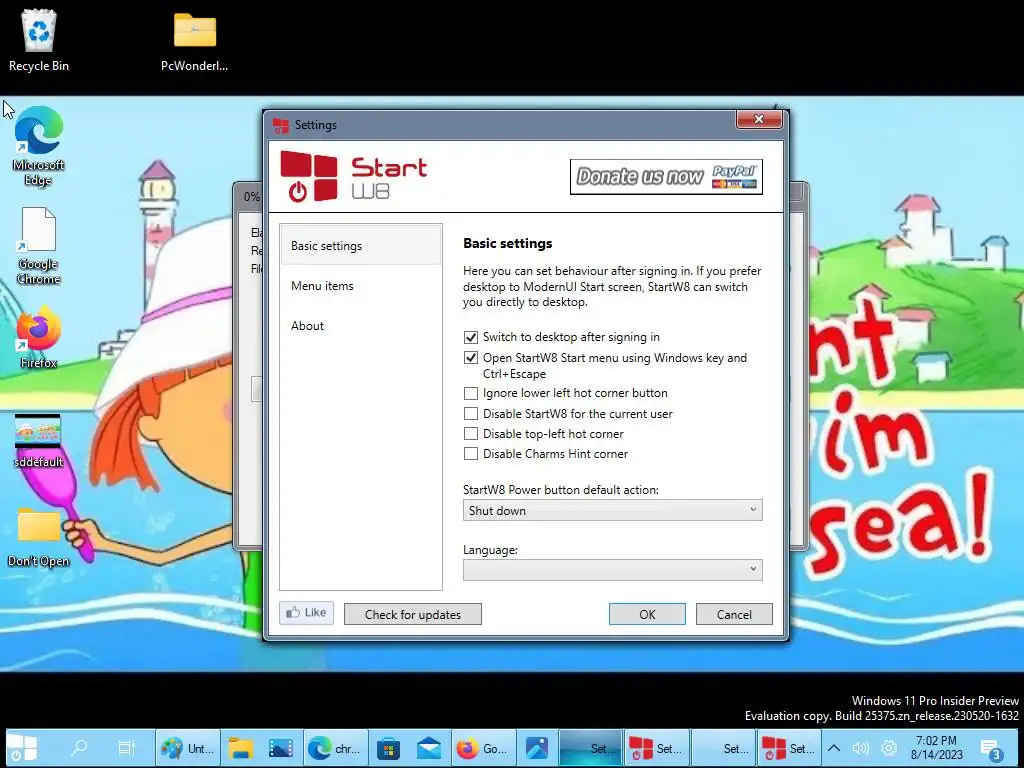Viewport: 1024px width, 768px height.
Task: Open the Mail app from taskbar
Action: (428, 748)
